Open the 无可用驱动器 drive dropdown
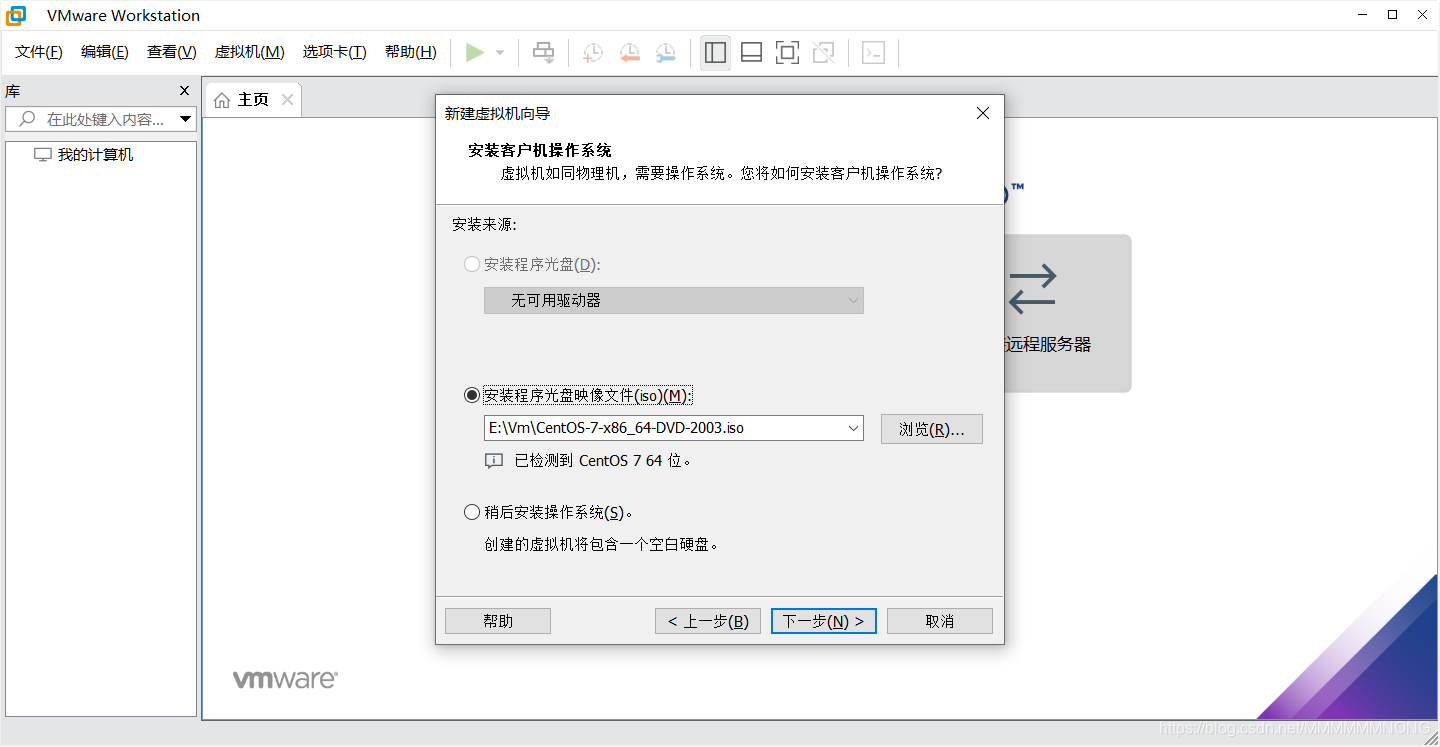 point(674,300)
